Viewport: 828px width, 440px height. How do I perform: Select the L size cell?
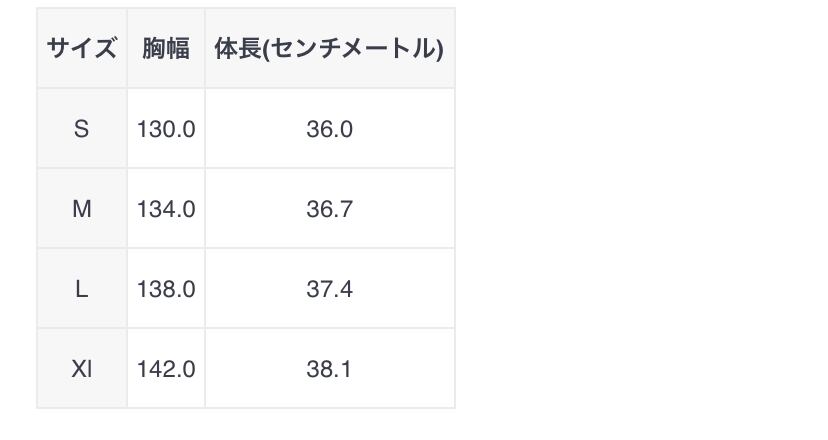tap(82, 289)
